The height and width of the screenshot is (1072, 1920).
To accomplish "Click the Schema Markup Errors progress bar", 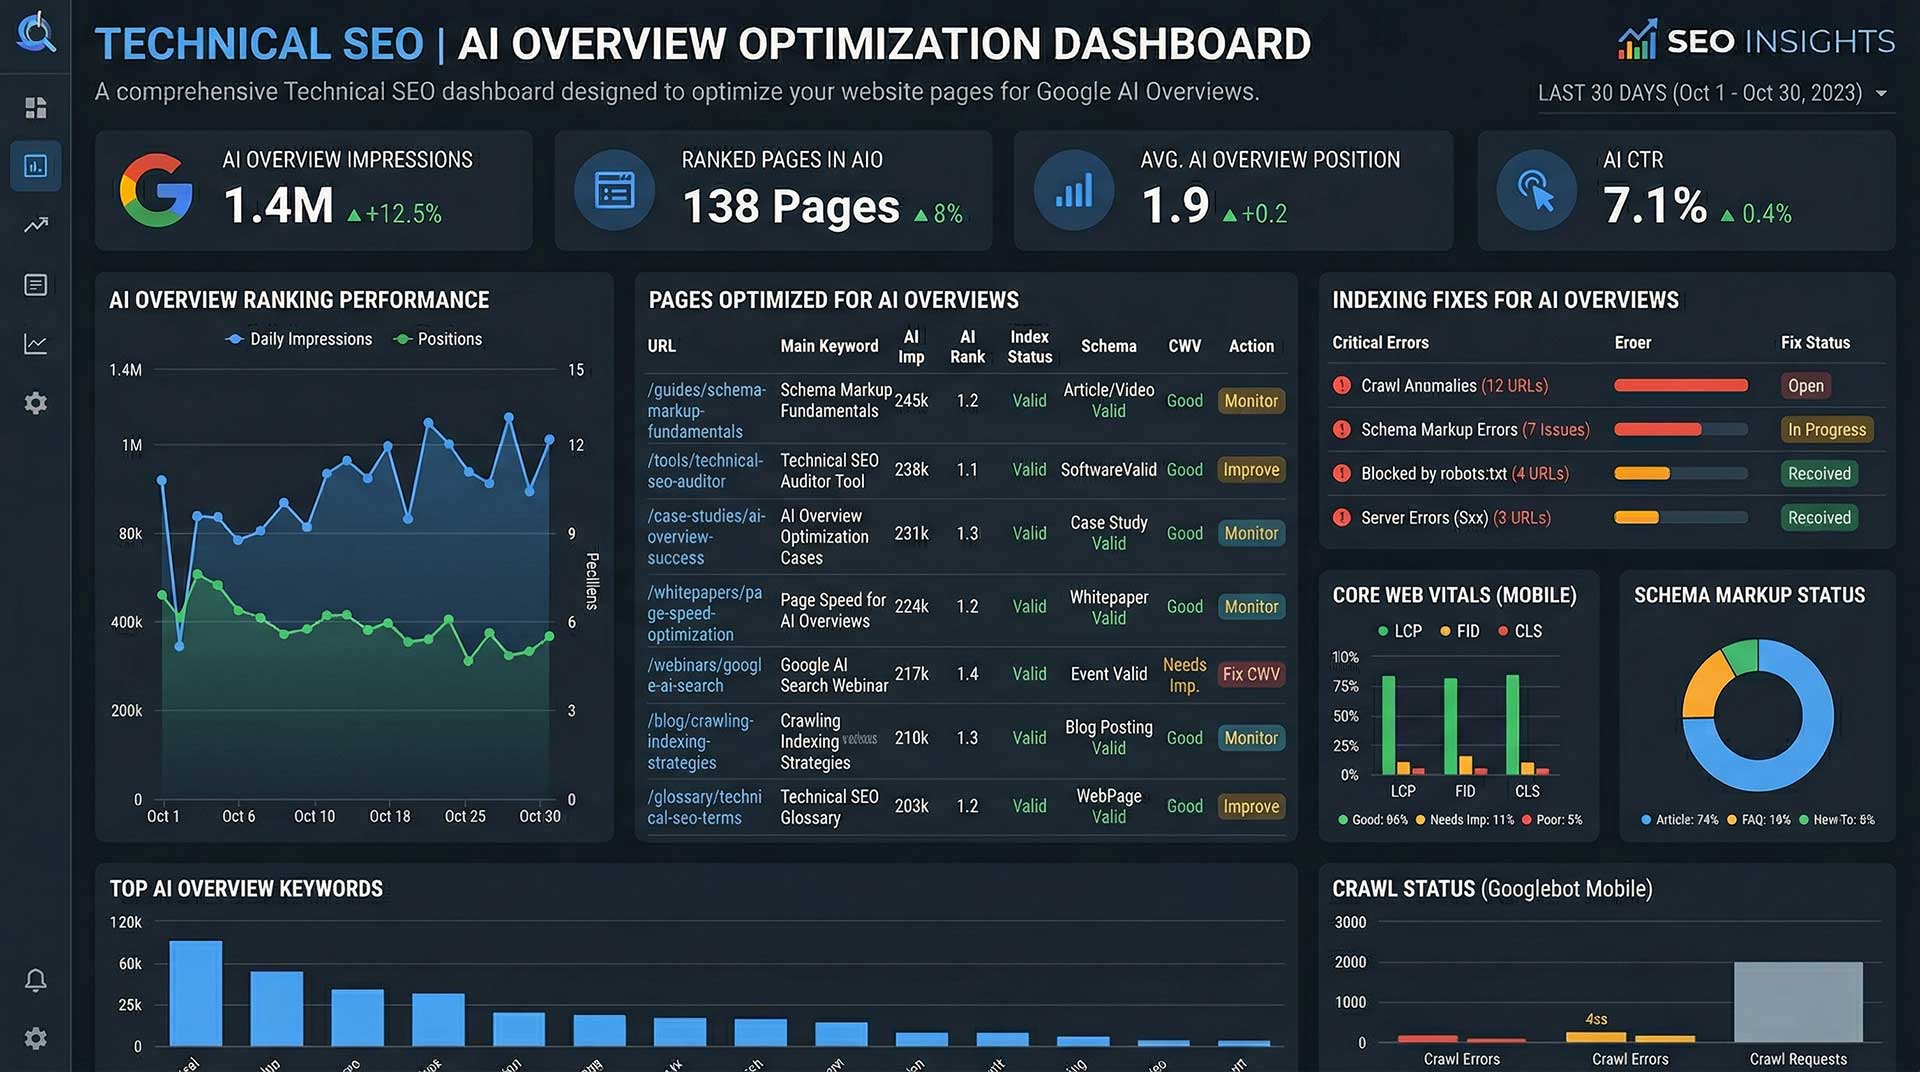I will coord(1681,429).
